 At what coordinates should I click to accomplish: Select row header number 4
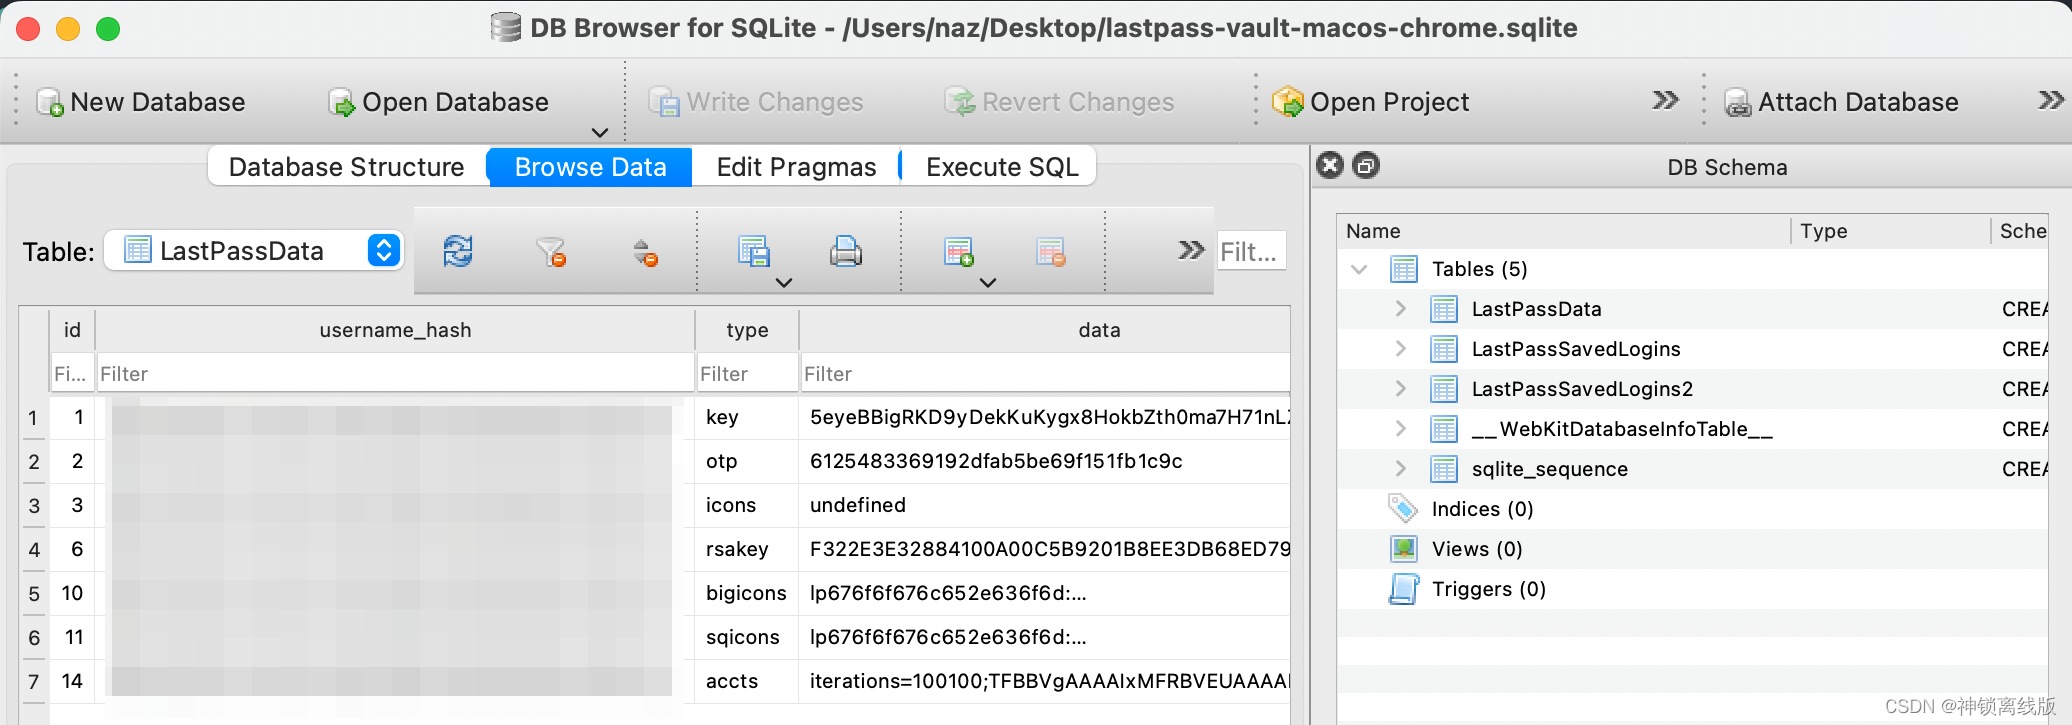click(x=34, y=549)
